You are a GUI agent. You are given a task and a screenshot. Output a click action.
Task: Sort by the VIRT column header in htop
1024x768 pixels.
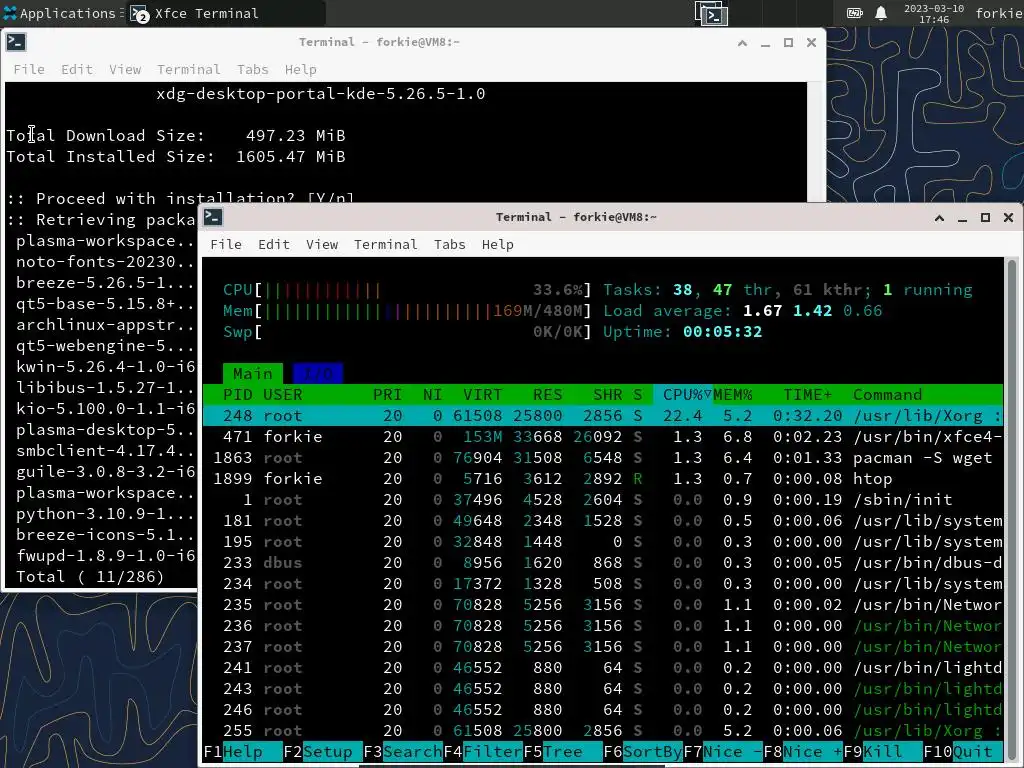click(483, 394)
